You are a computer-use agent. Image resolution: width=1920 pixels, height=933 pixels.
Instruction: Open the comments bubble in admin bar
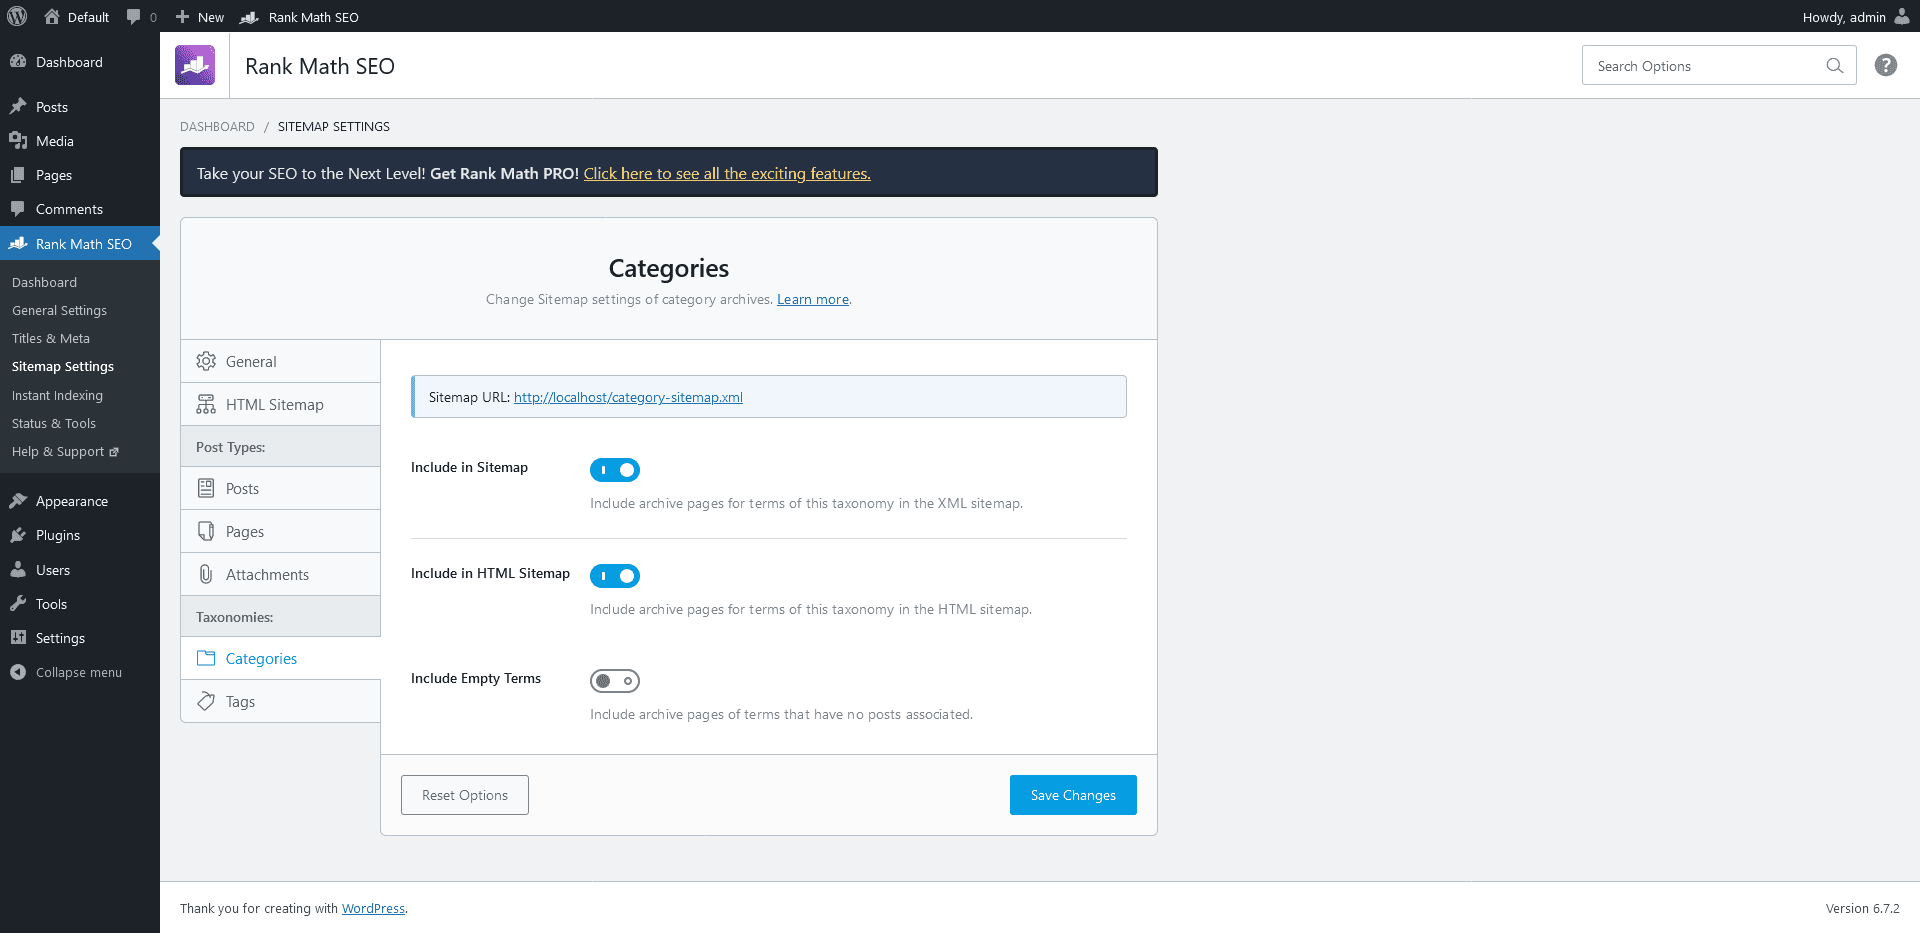[141, 17]
